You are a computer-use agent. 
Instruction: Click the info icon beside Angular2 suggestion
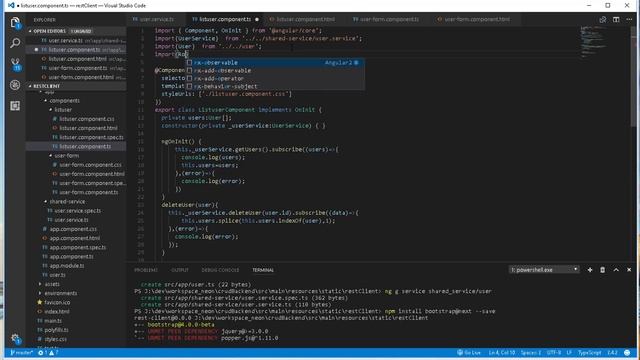click(356, 62)
